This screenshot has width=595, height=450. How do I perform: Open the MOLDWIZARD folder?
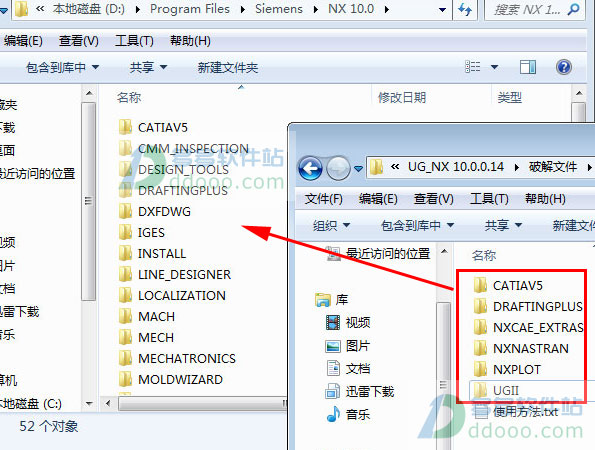click(171, 379)
